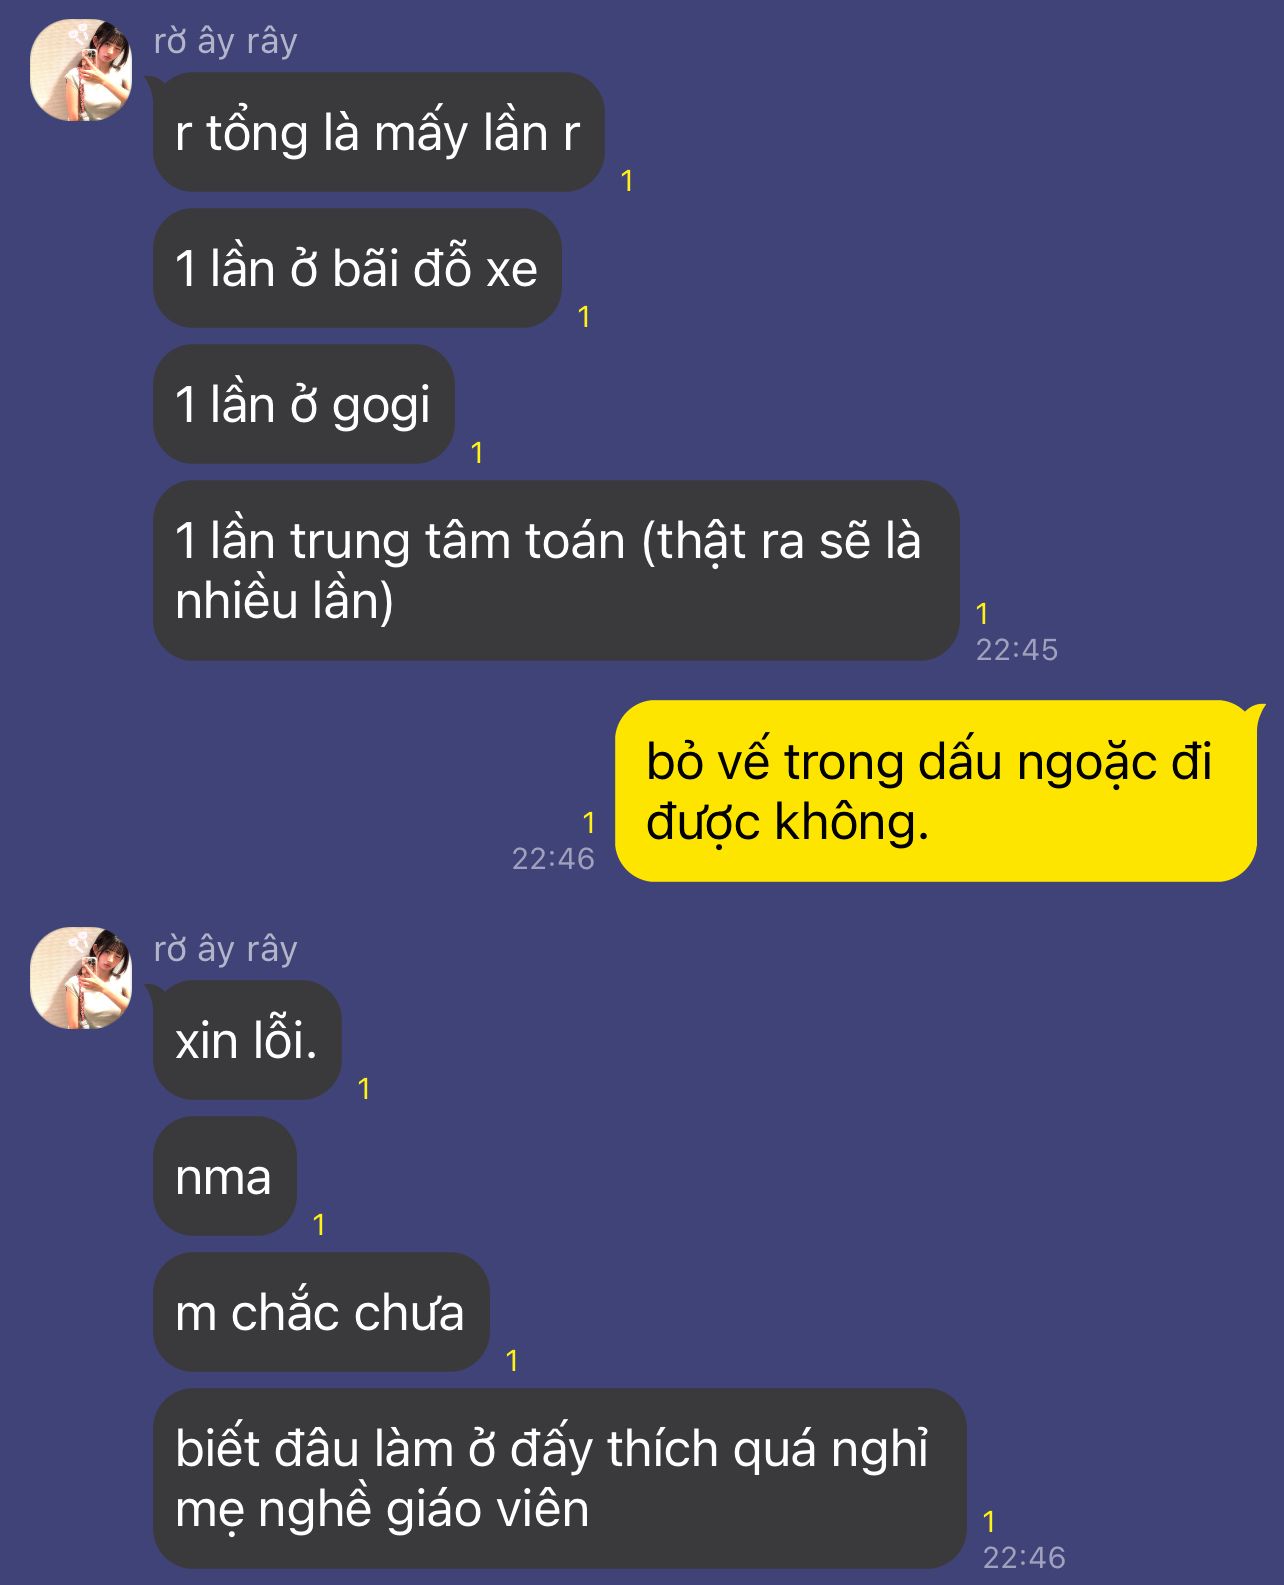Tap the 22:46 timestamp beside the yellow bubble
The width and height of the screenshot is (1284, 1585).
point(553,859)
